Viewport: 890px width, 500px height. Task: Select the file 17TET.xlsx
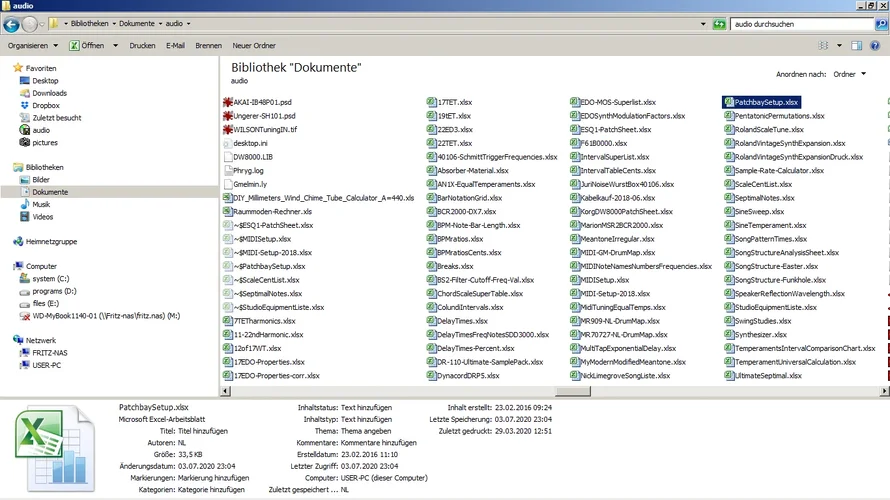click(x=450, y=102)
